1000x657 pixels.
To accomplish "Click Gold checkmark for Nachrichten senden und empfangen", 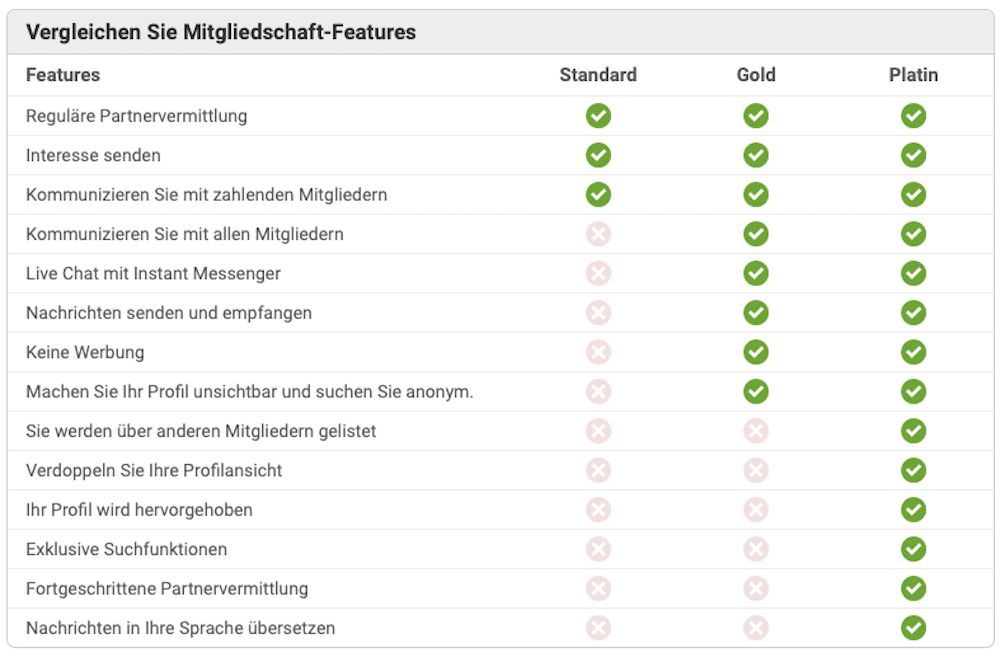I will pos(756,313).
